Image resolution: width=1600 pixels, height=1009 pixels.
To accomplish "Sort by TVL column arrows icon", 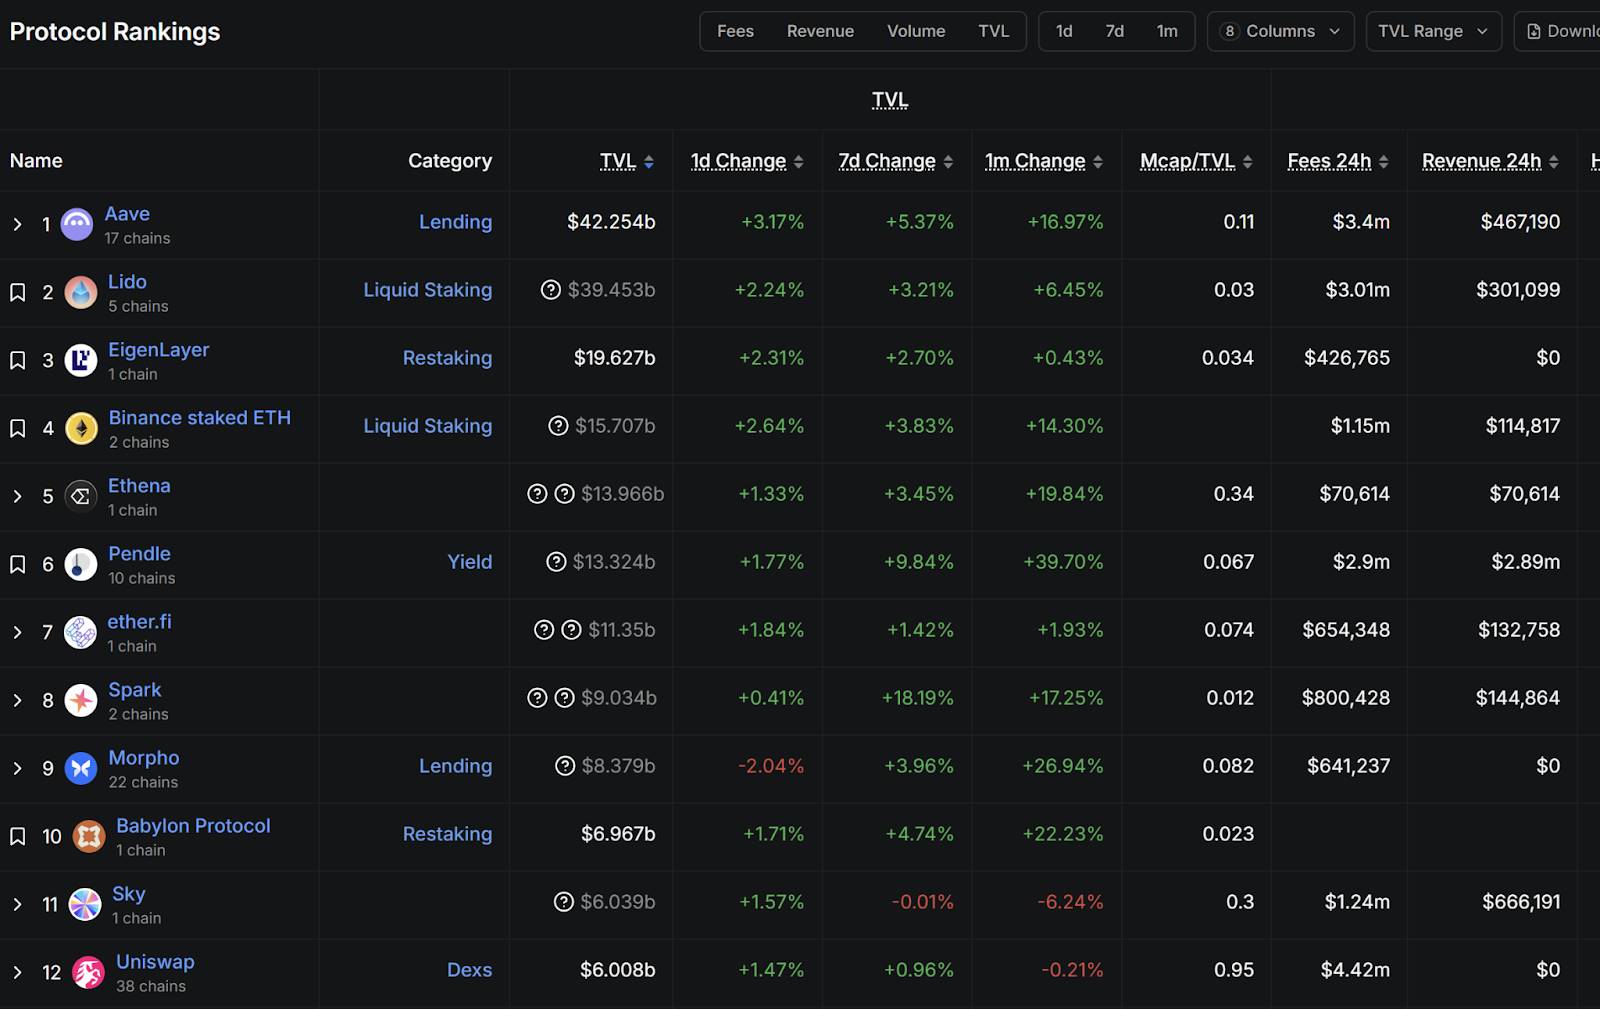I will 649,162.
